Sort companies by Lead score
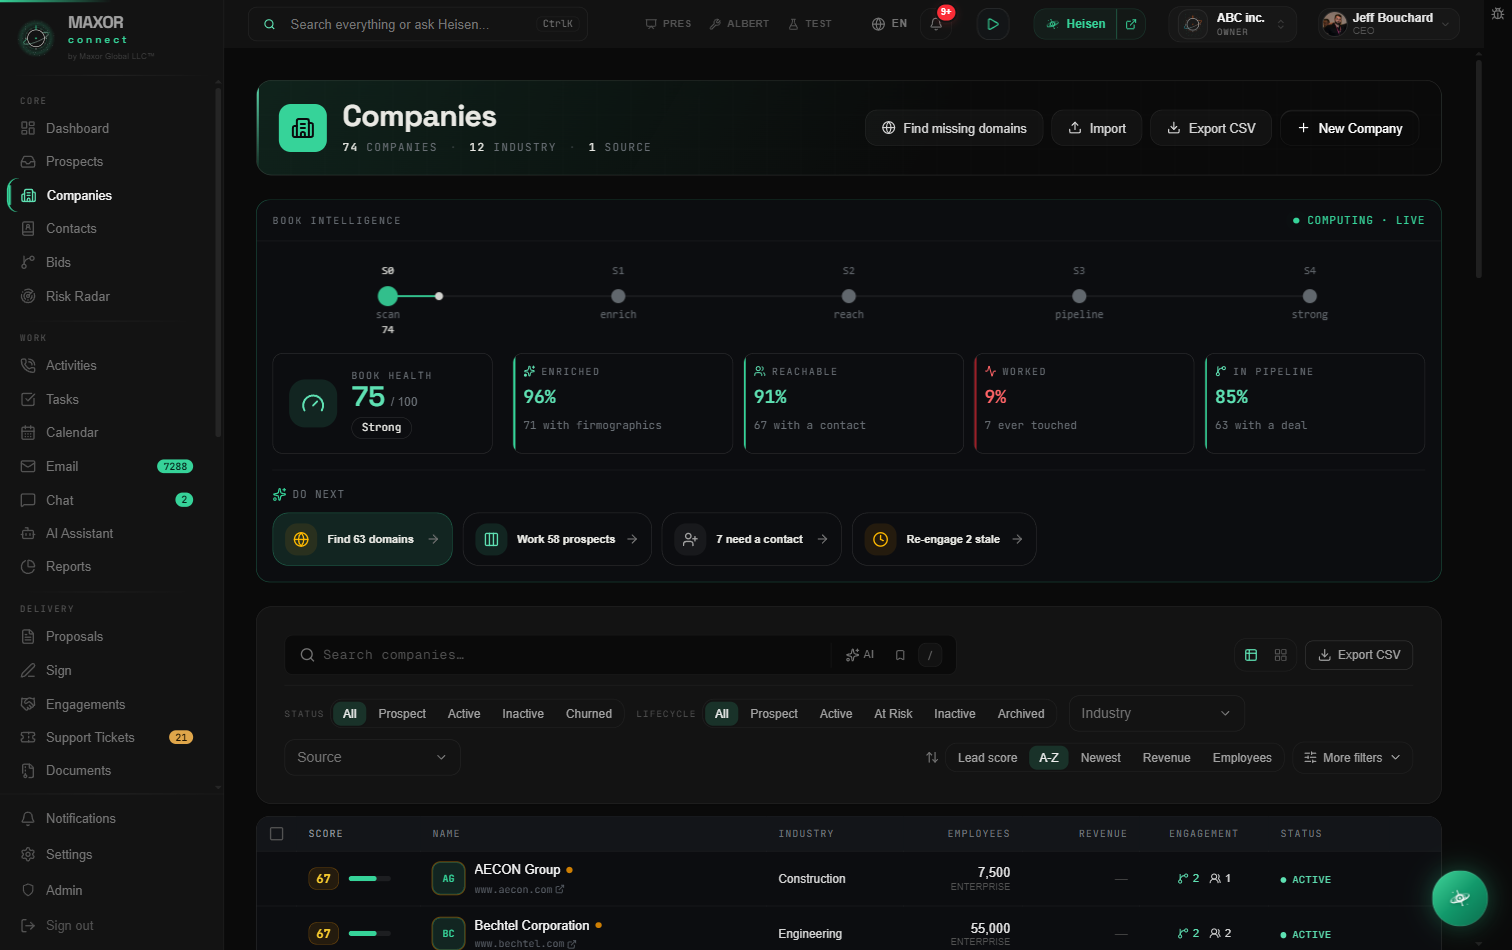 (x=987, y=758)
